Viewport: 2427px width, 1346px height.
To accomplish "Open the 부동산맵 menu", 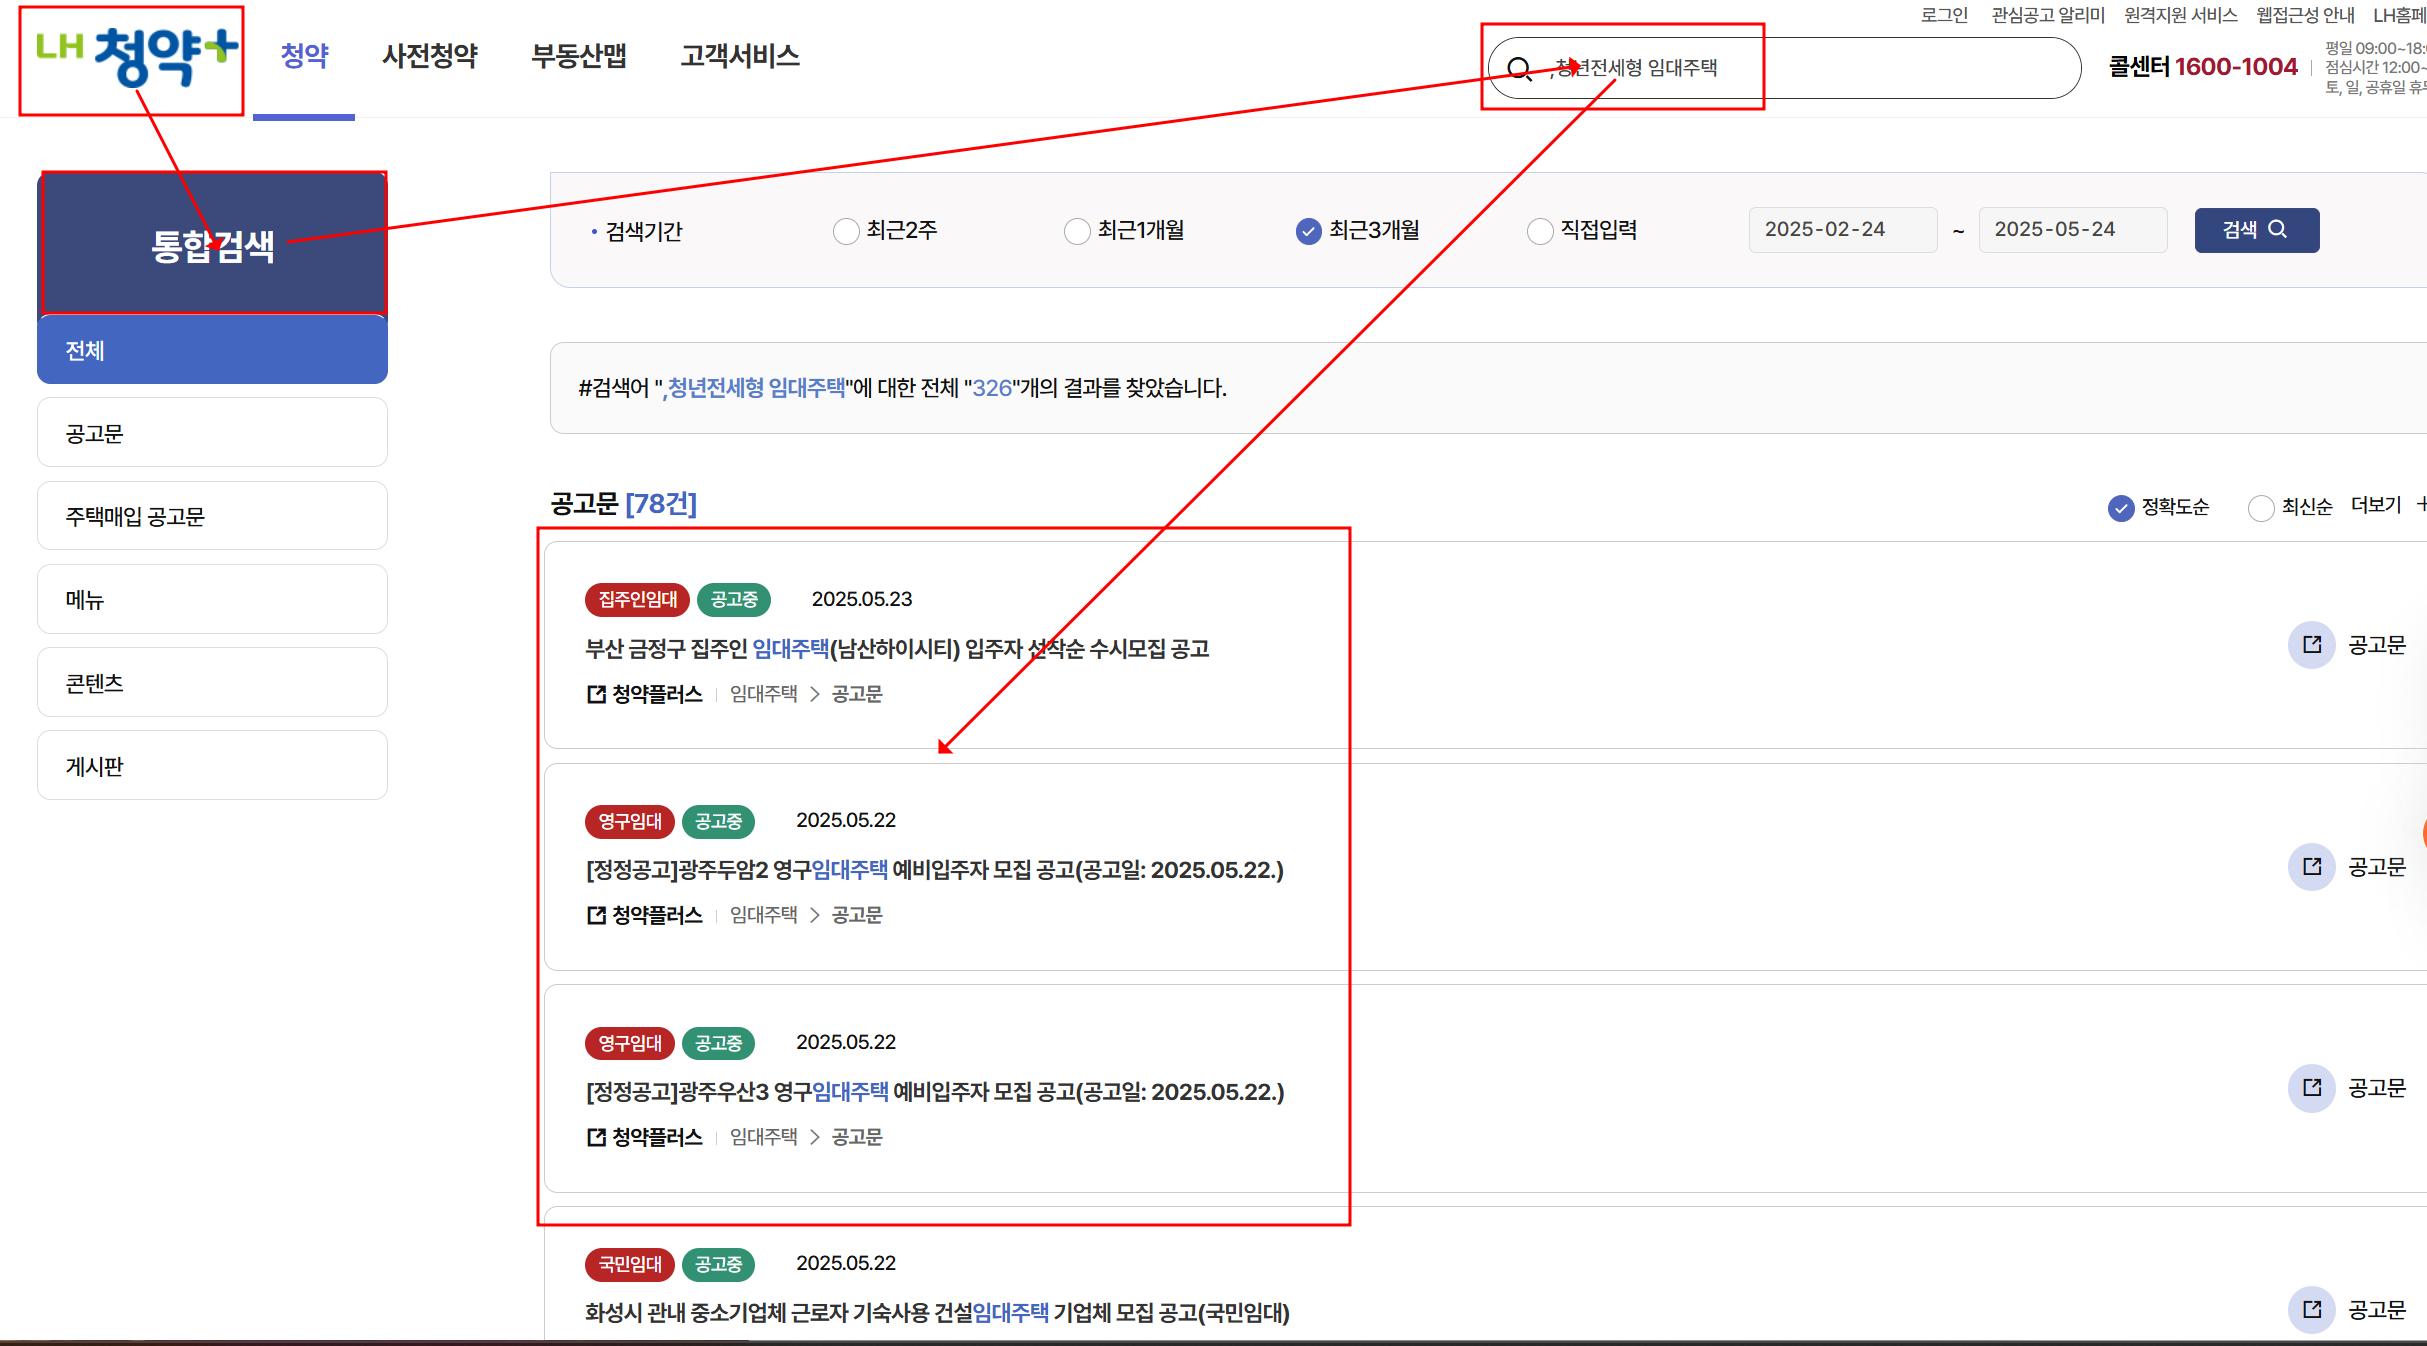I will coord(579,56).
